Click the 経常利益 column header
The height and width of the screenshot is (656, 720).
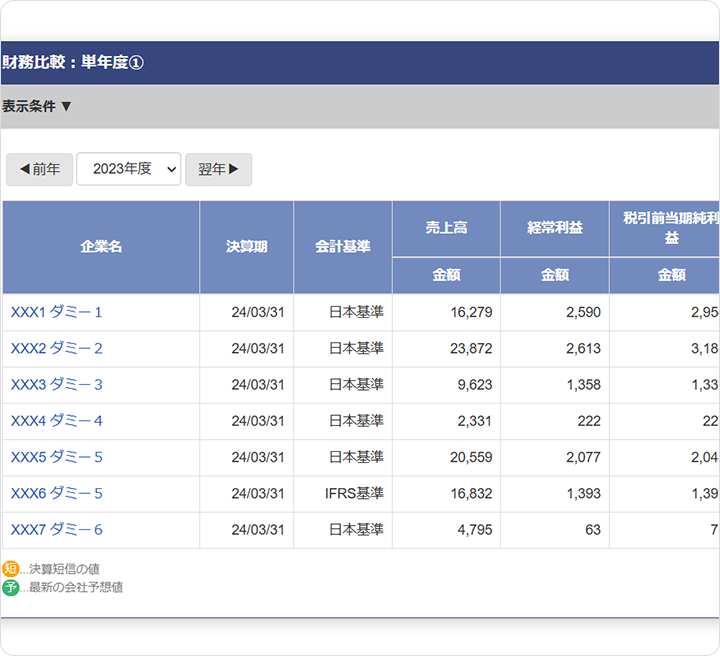pyautogui.click(x=554, y=228)
